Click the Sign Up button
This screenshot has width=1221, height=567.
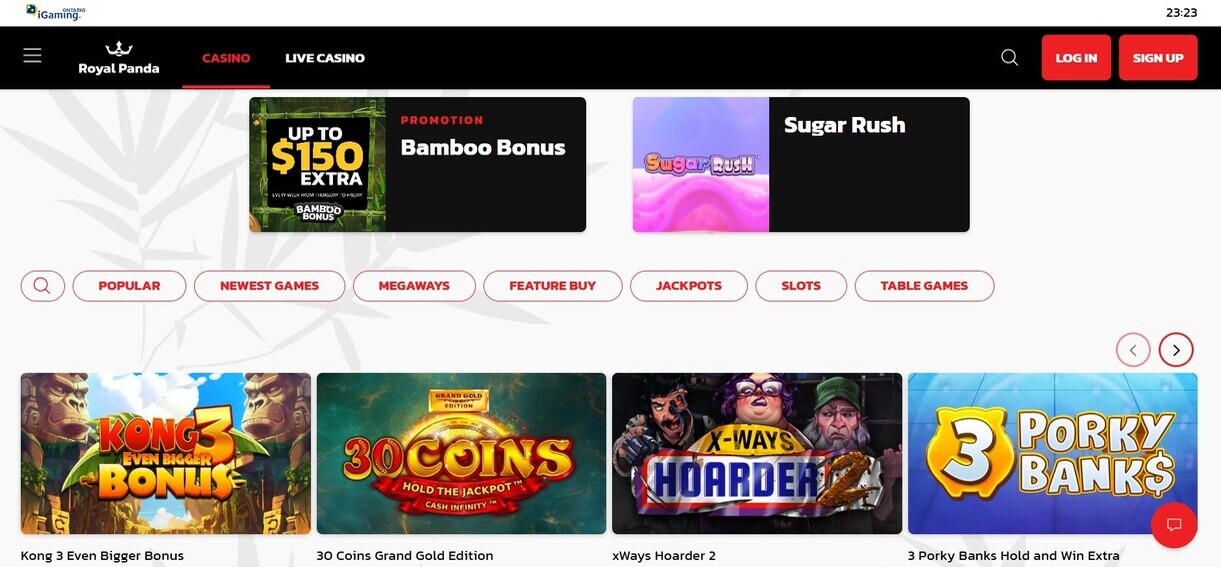(x=1158, y=58)
